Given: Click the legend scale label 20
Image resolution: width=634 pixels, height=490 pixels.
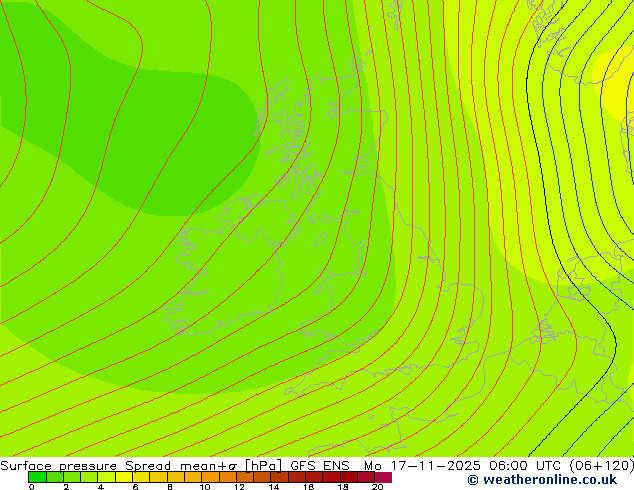Looking at the screenshot, I should (377, 487).
